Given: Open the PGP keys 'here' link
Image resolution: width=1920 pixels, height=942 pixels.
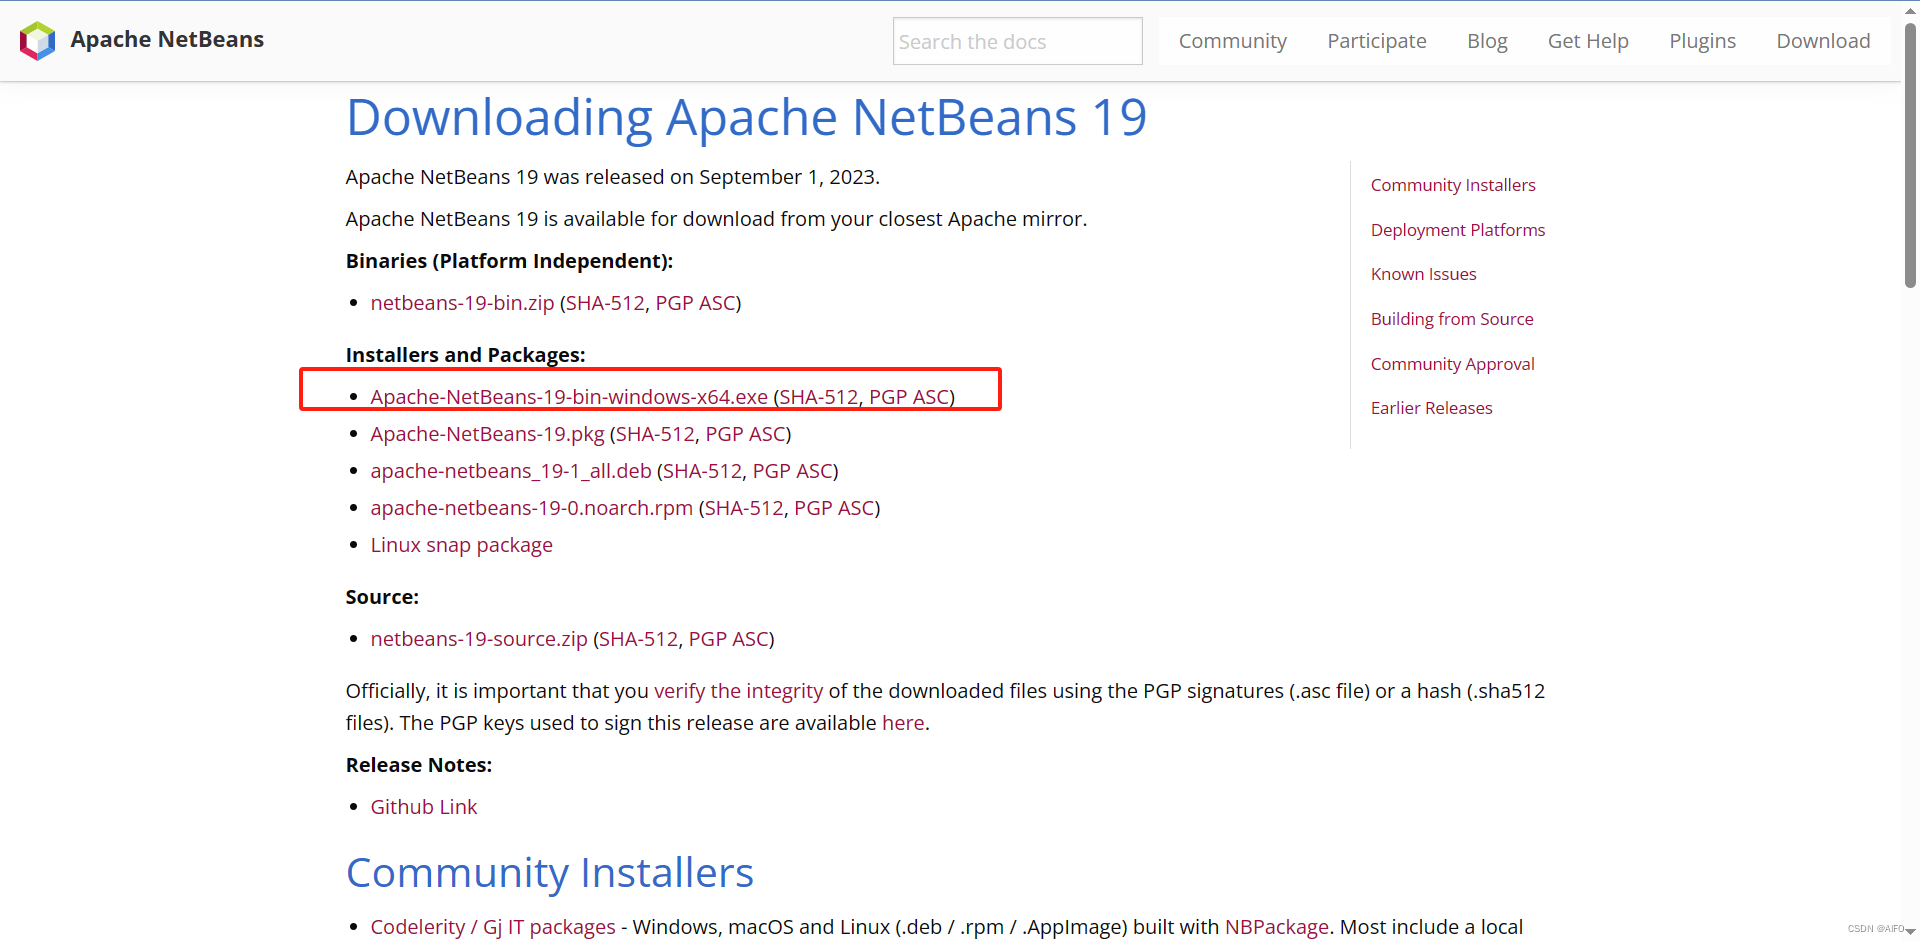Looking at the screenshot, I should click(x=903, y=723).
